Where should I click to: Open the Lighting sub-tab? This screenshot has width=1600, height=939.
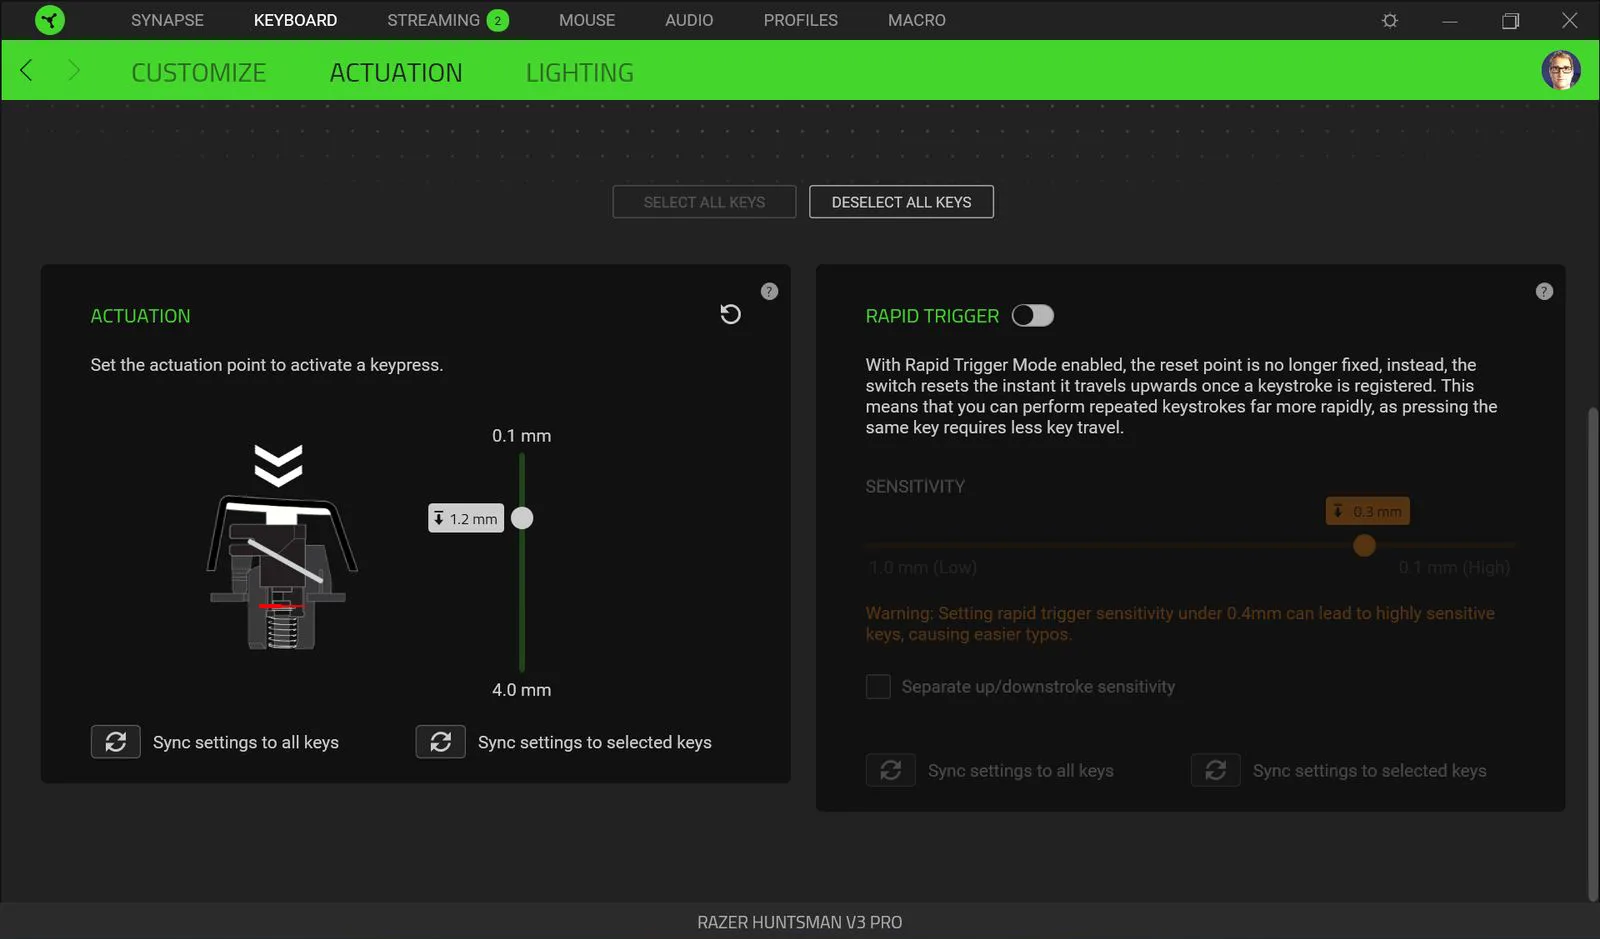point(580,73)
